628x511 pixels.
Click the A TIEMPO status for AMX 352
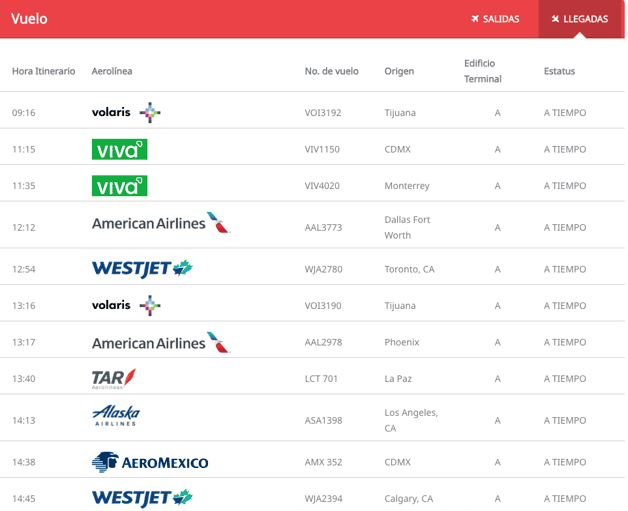coord(565,462)
